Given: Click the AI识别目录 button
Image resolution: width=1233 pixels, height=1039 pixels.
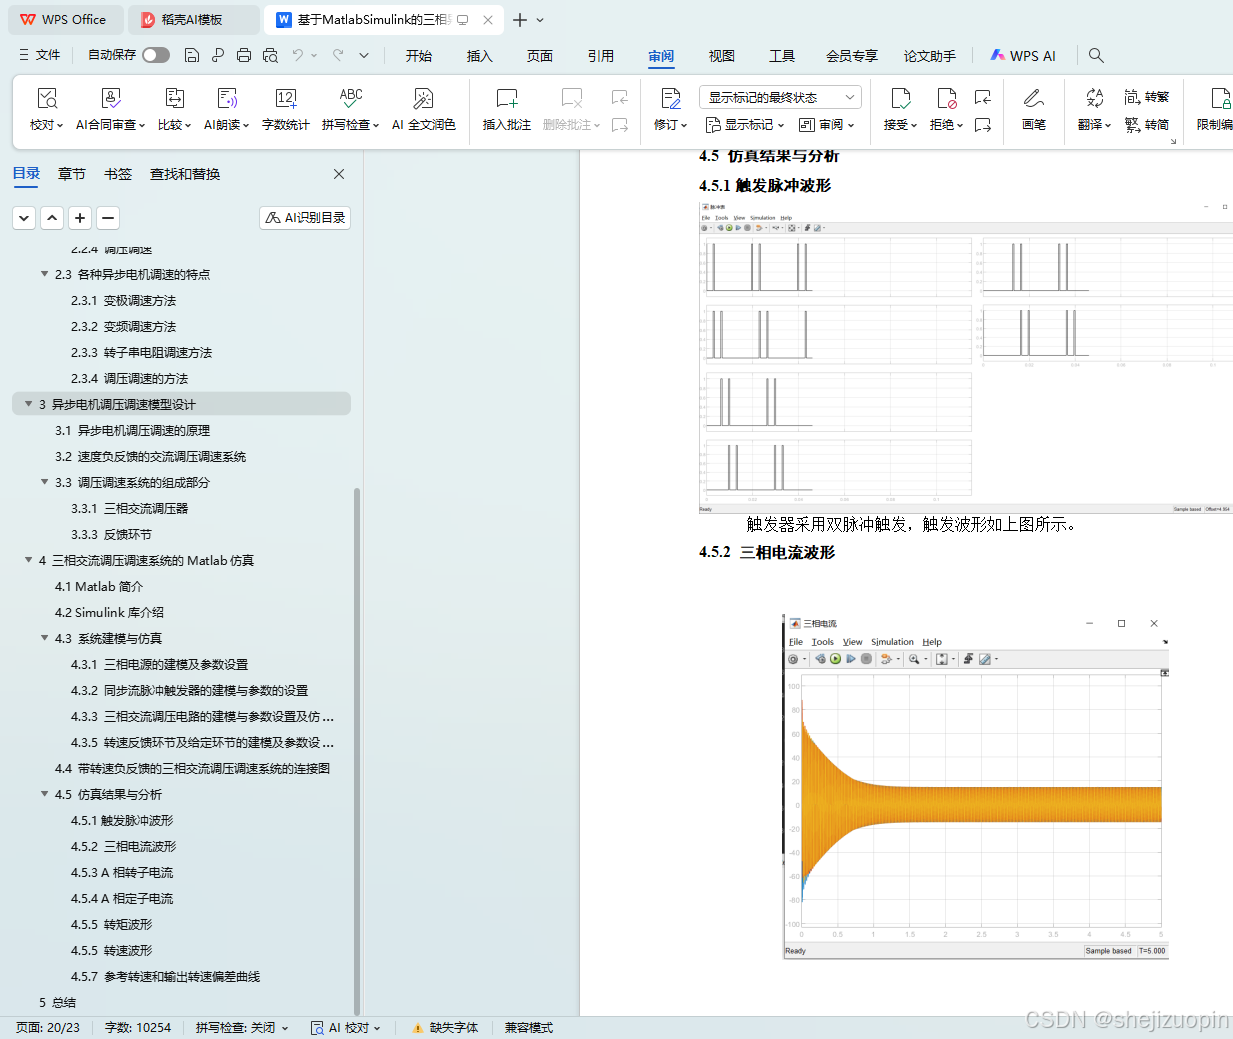Looking at the screenshot, I should pyautogui.click(x=305, y=217).
